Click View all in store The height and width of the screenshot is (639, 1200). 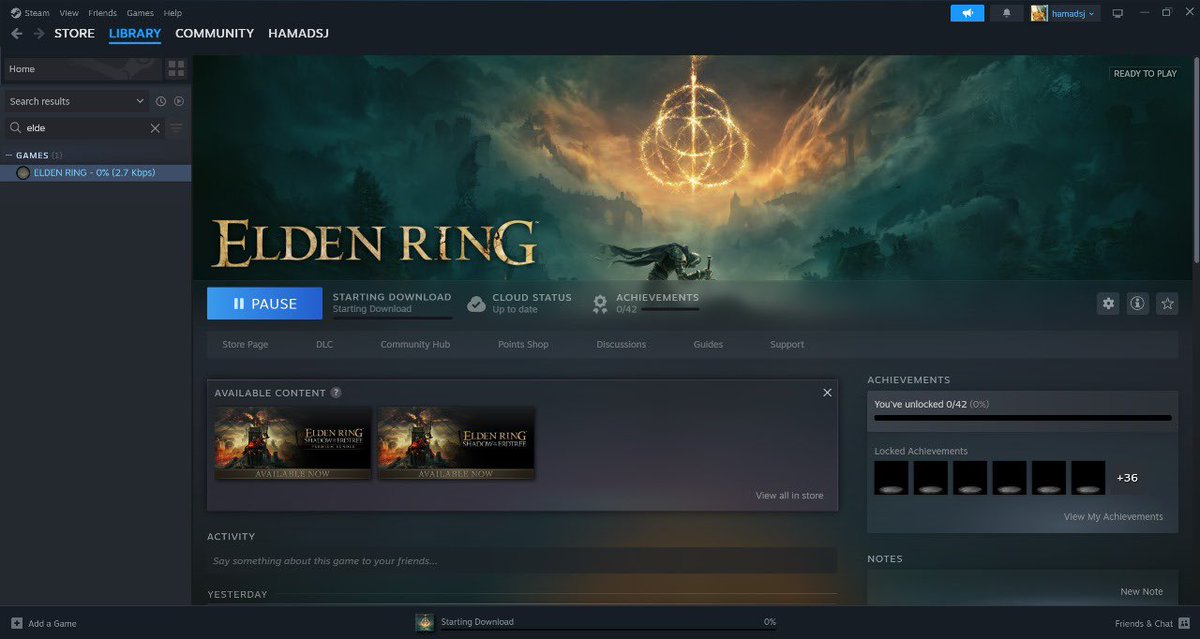[789, 495]
